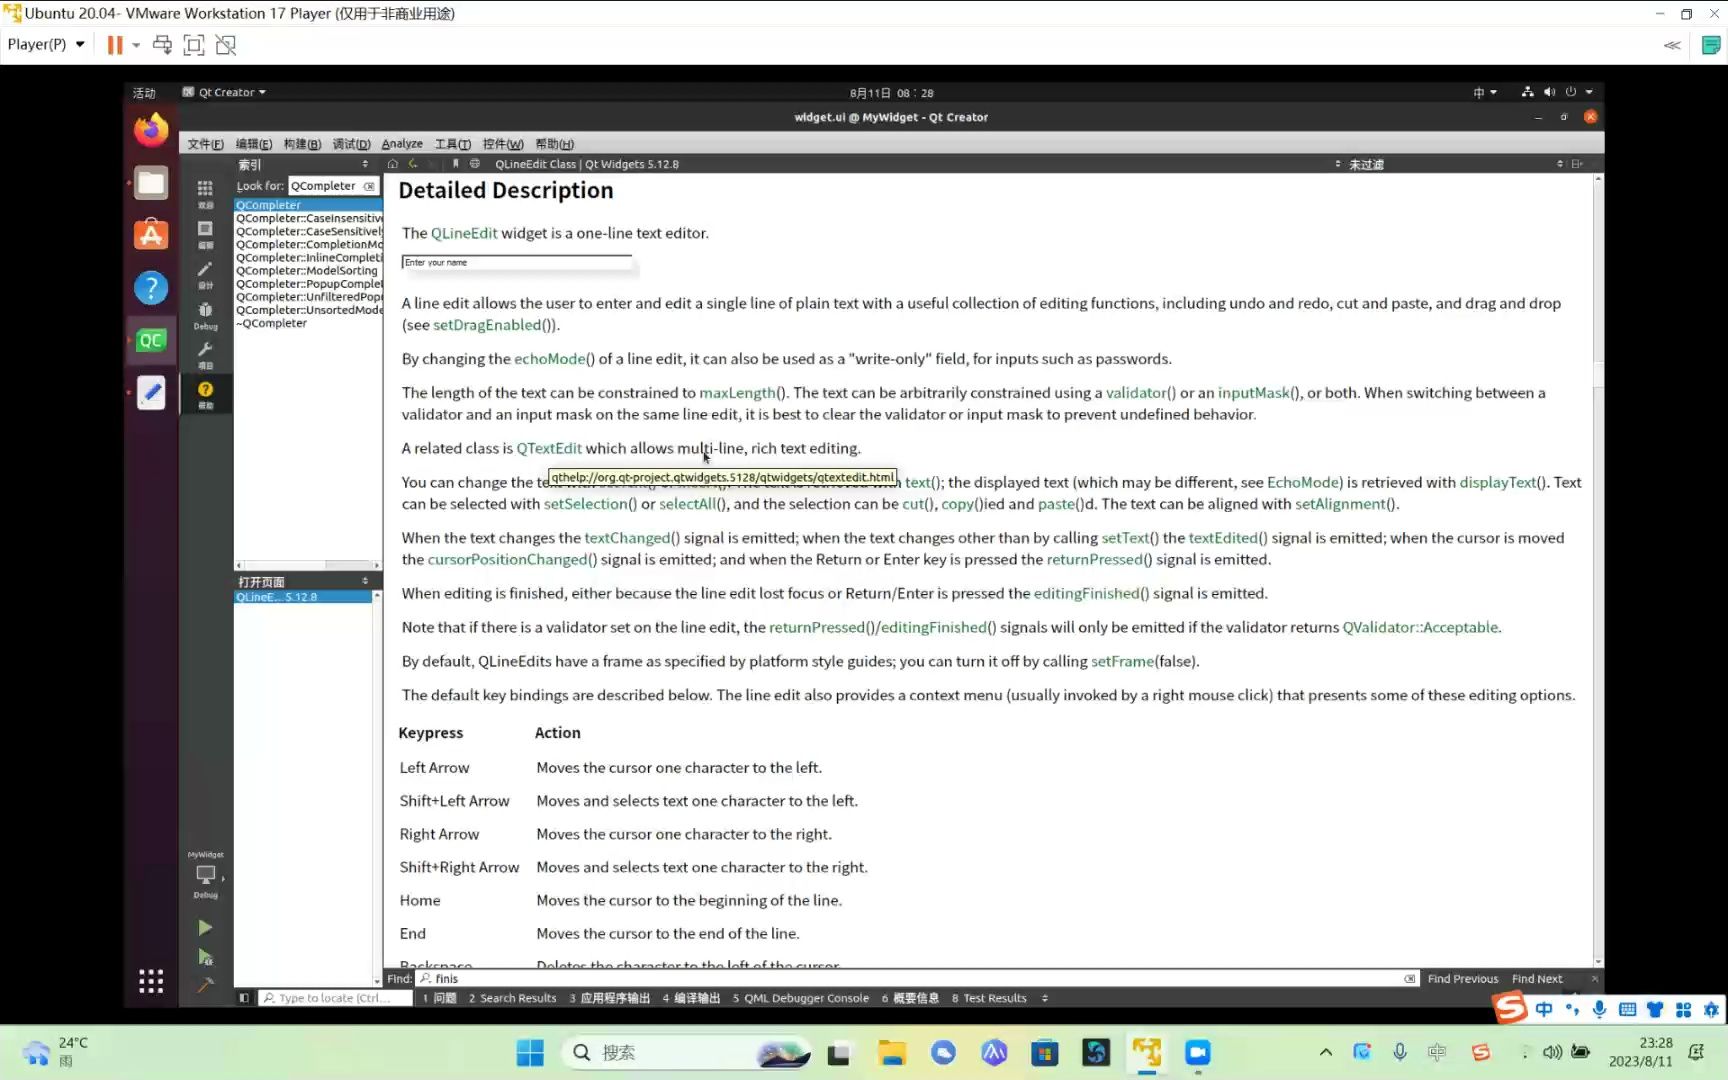The image size is (1728, 1080).
Task: Open the VMware Player(P) dropdown menu
Action: [x=46, y=44]
